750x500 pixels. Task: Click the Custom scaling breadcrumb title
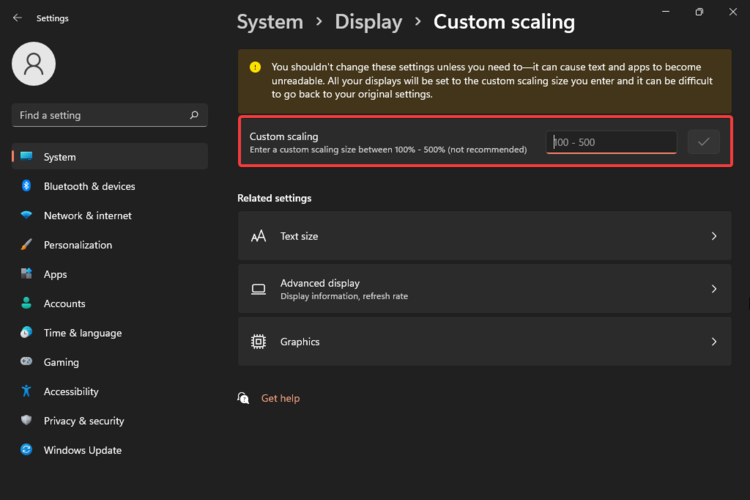[504, 22]
